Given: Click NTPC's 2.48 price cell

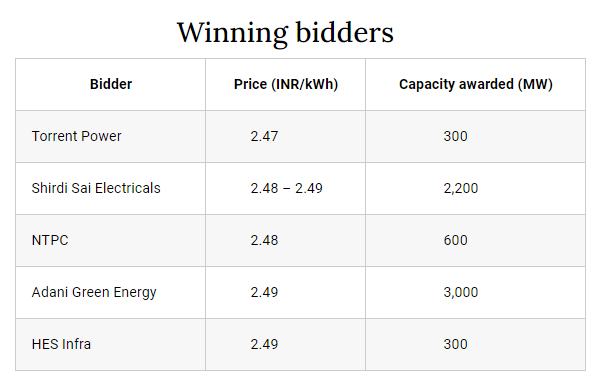Looking at the screenshot, I should click(x=285, y=241).
